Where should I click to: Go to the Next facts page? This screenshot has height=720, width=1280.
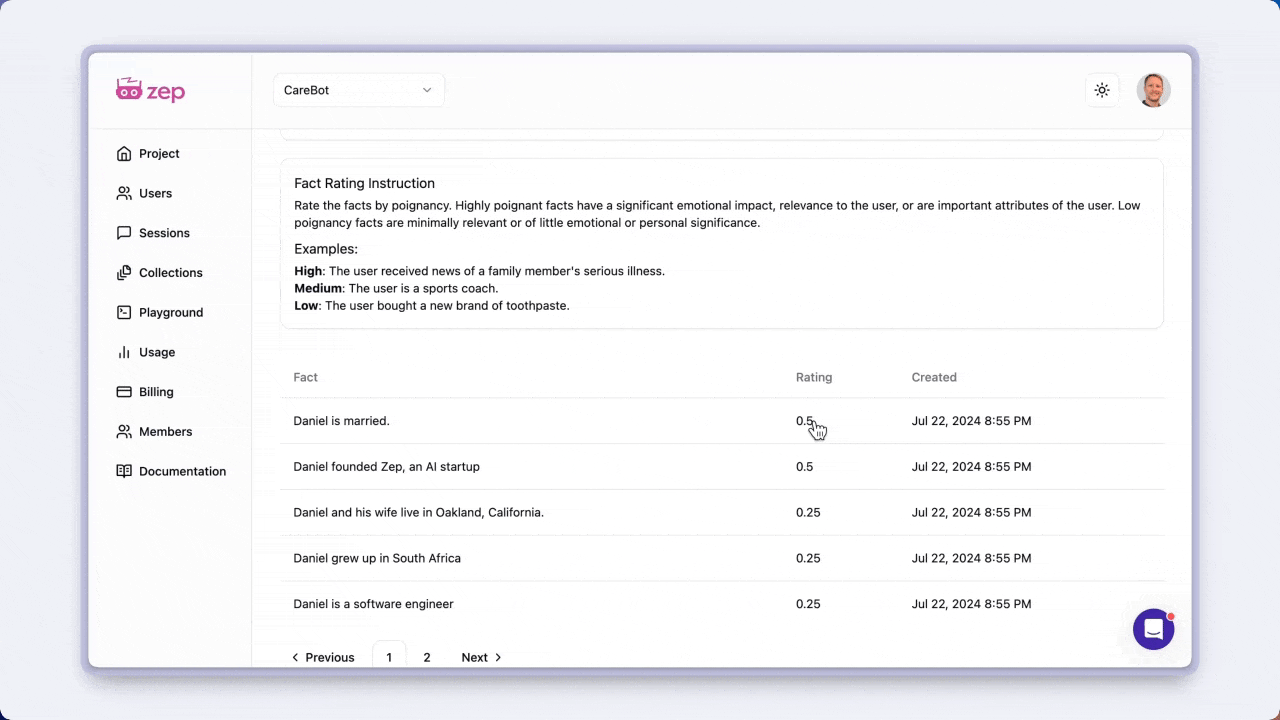tap(481, 657)
